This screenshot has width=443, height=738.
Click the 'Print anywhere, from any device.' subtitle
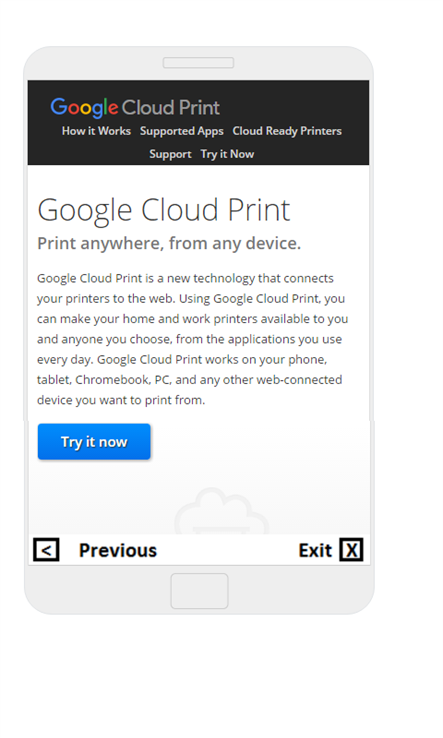[x=169, y=243]
